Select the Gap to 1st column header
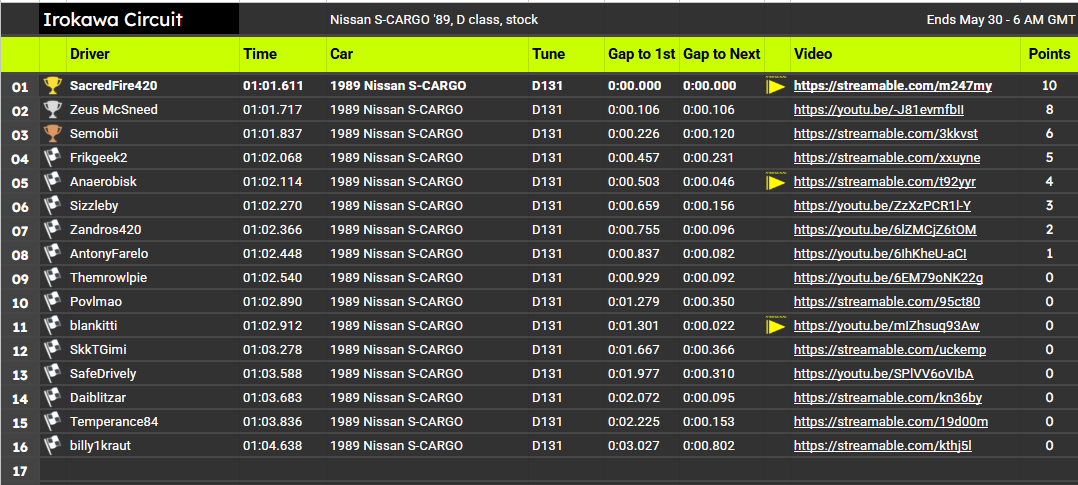The width and height of the screenshot is (1078, 485). pos(641,54)
